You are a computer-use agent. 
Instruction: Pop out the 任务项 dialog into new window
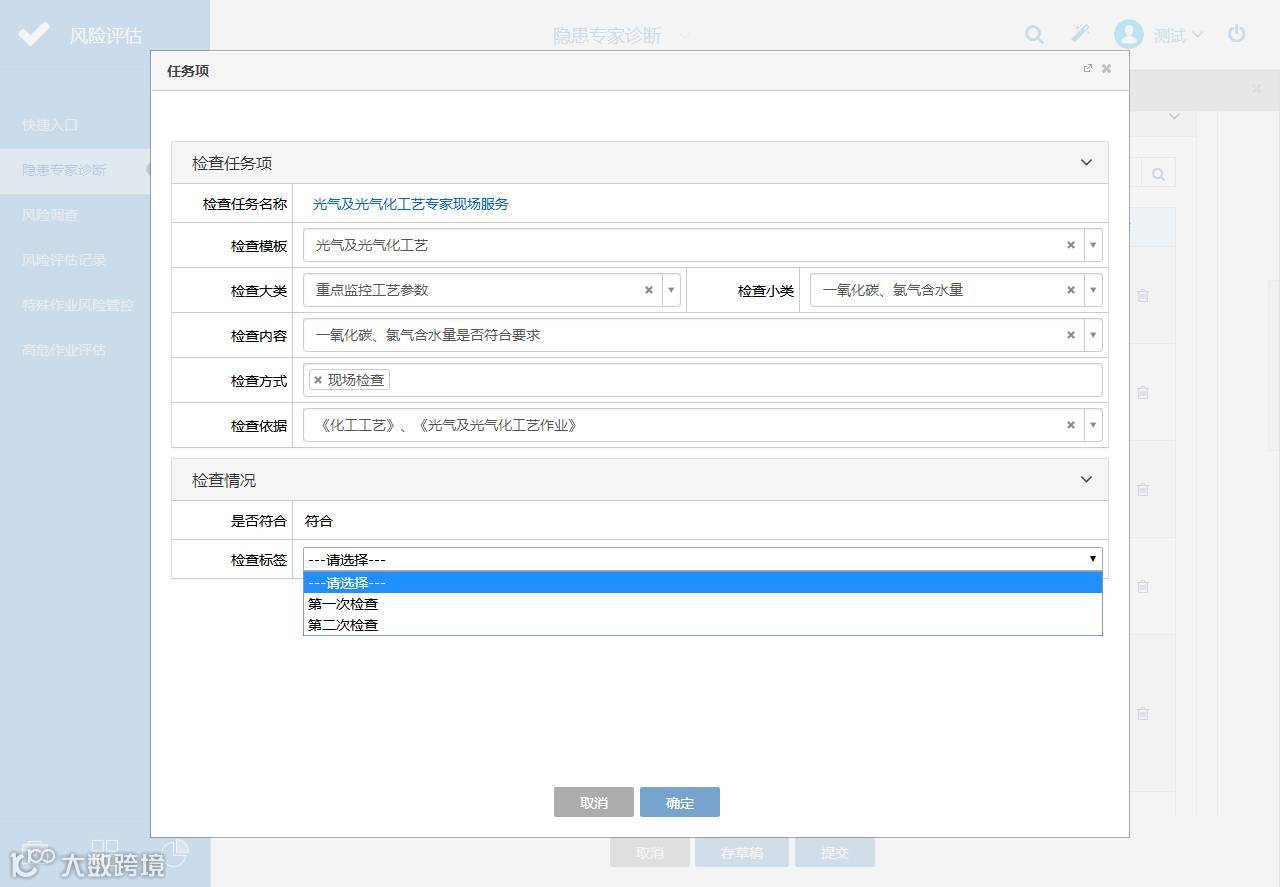(x=1088, y=69)
